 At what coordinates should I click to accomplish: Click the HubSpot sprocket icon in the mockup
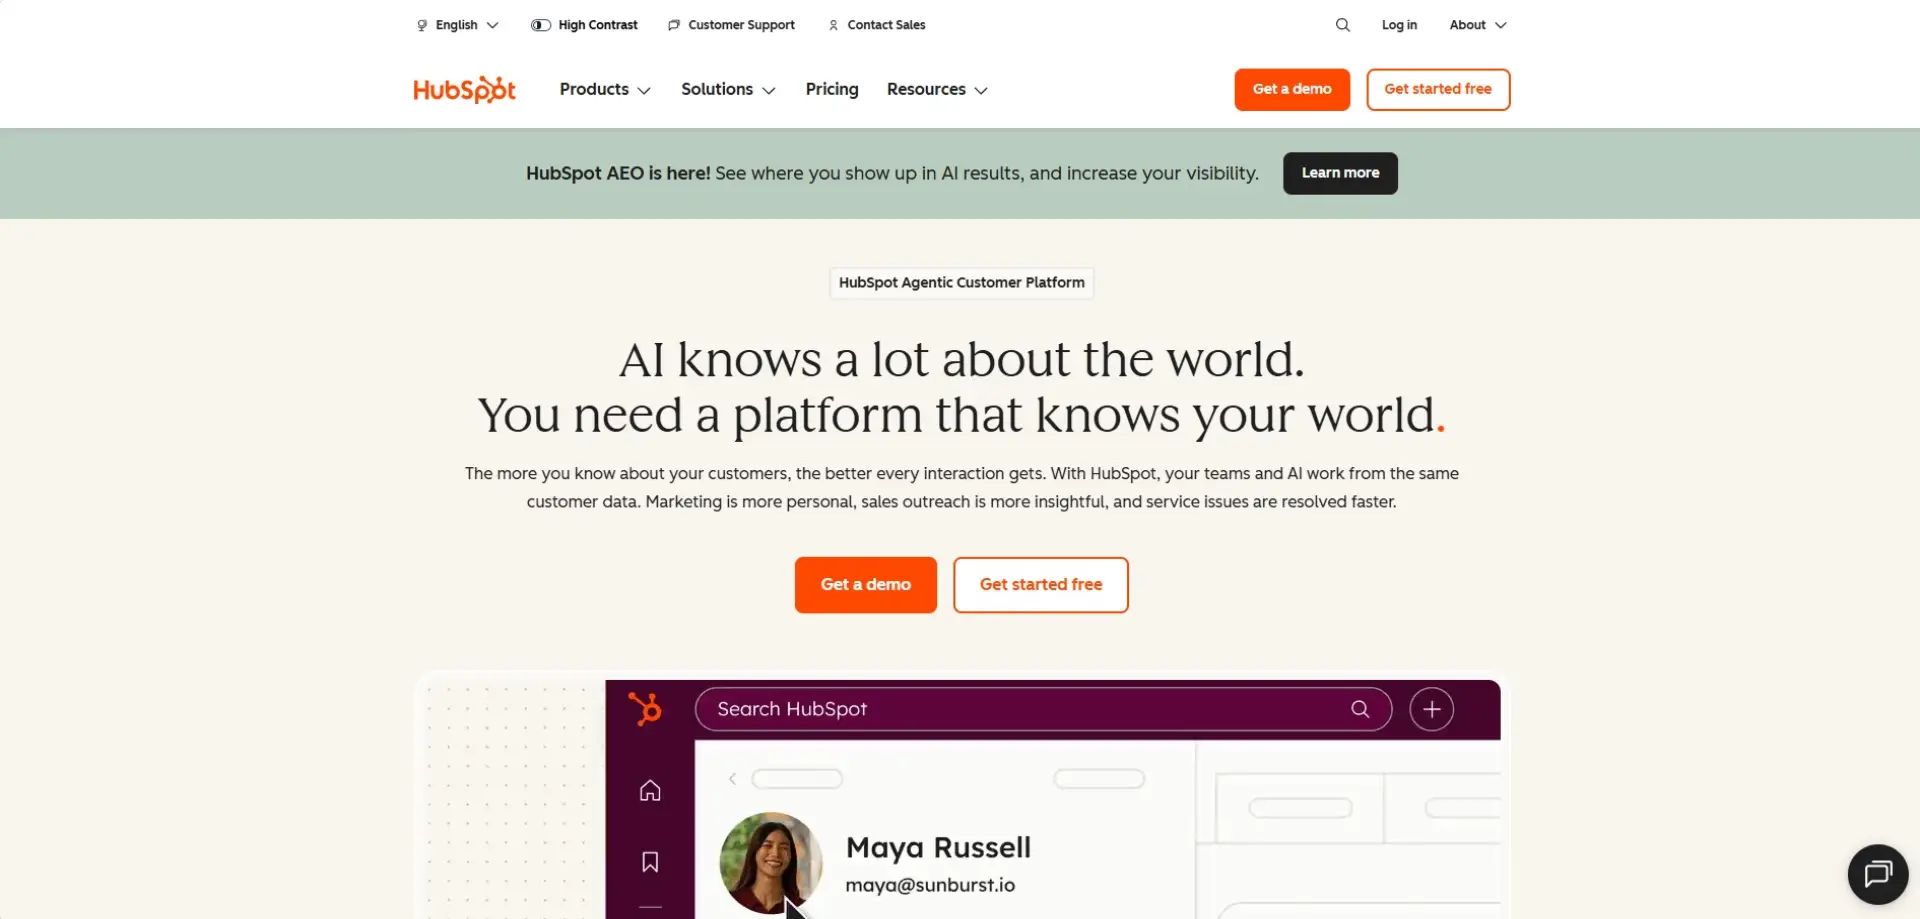(645, 708)
